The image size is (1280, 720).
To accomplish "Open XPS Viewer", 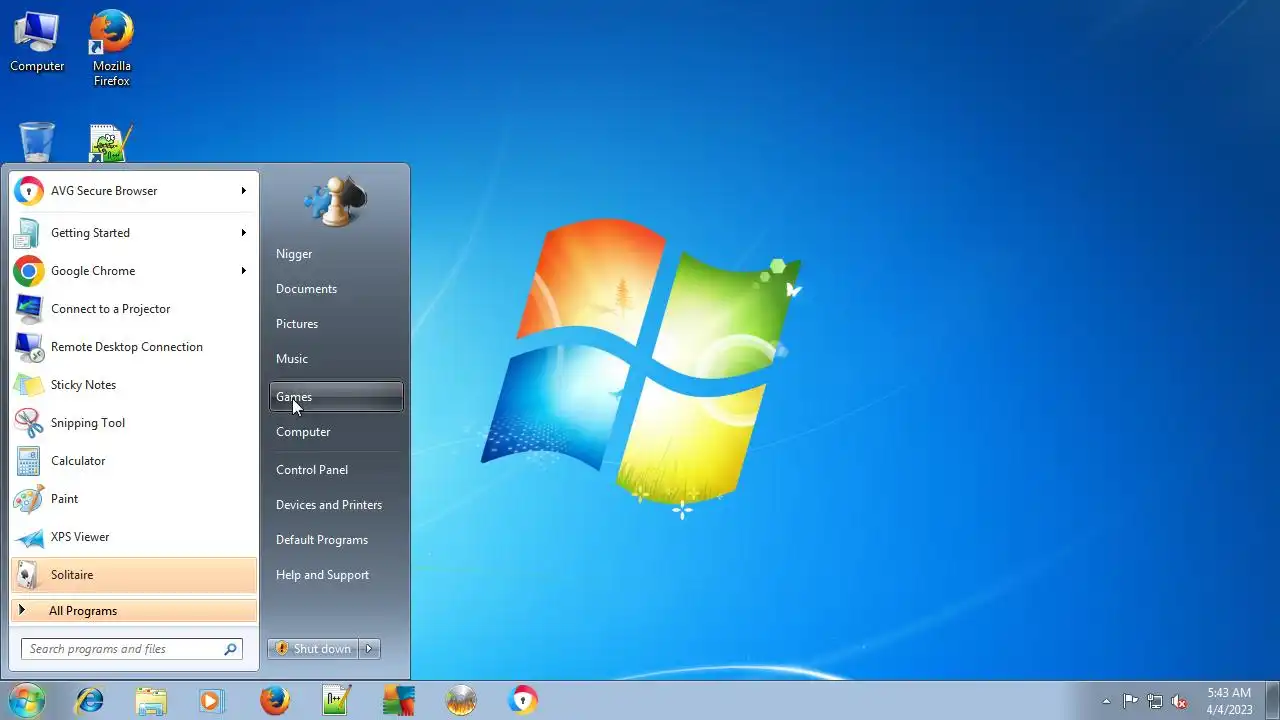I will (x=133, y=537).
